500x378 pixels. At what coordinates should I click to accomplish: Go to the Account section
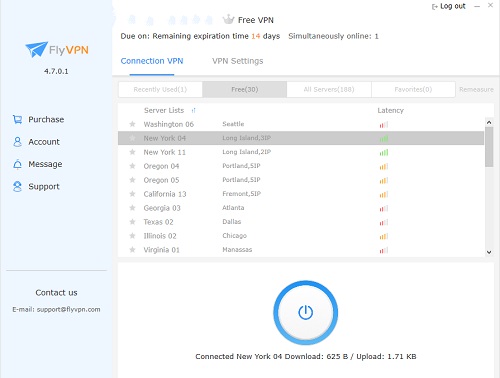[36, 142]
